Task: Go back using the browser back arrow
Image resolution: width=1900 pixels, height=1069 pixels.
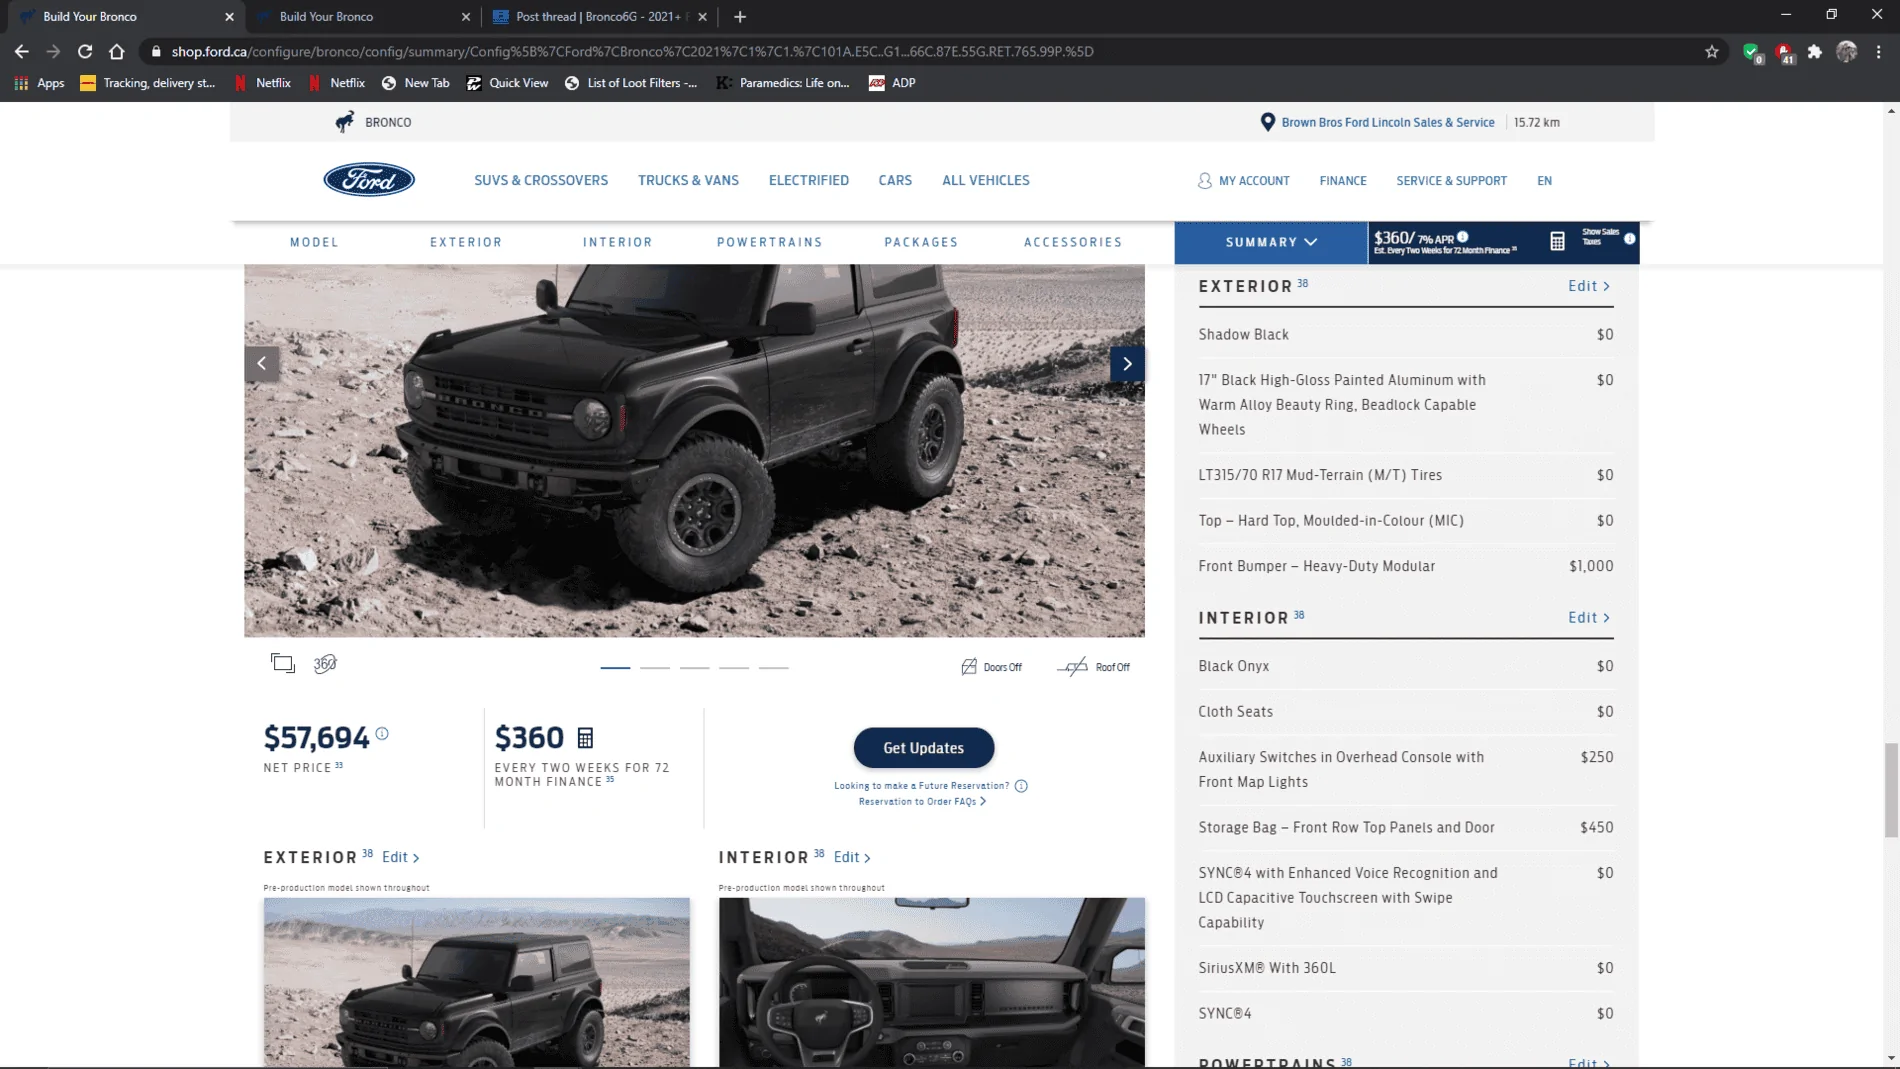Action: click(x=21, y=51)
